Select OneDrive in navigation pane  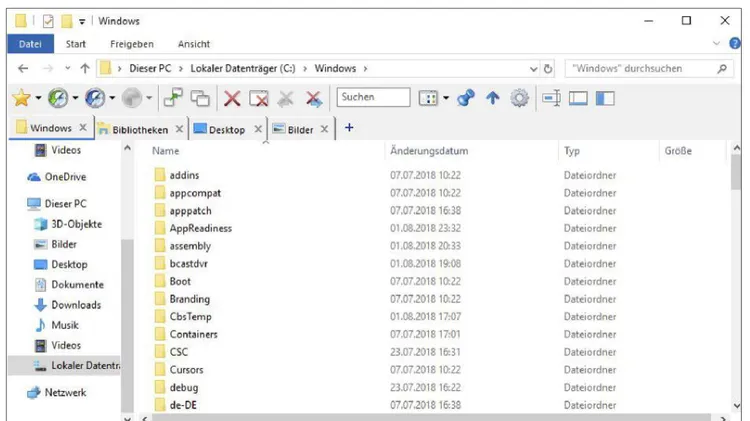click(66, 177)
